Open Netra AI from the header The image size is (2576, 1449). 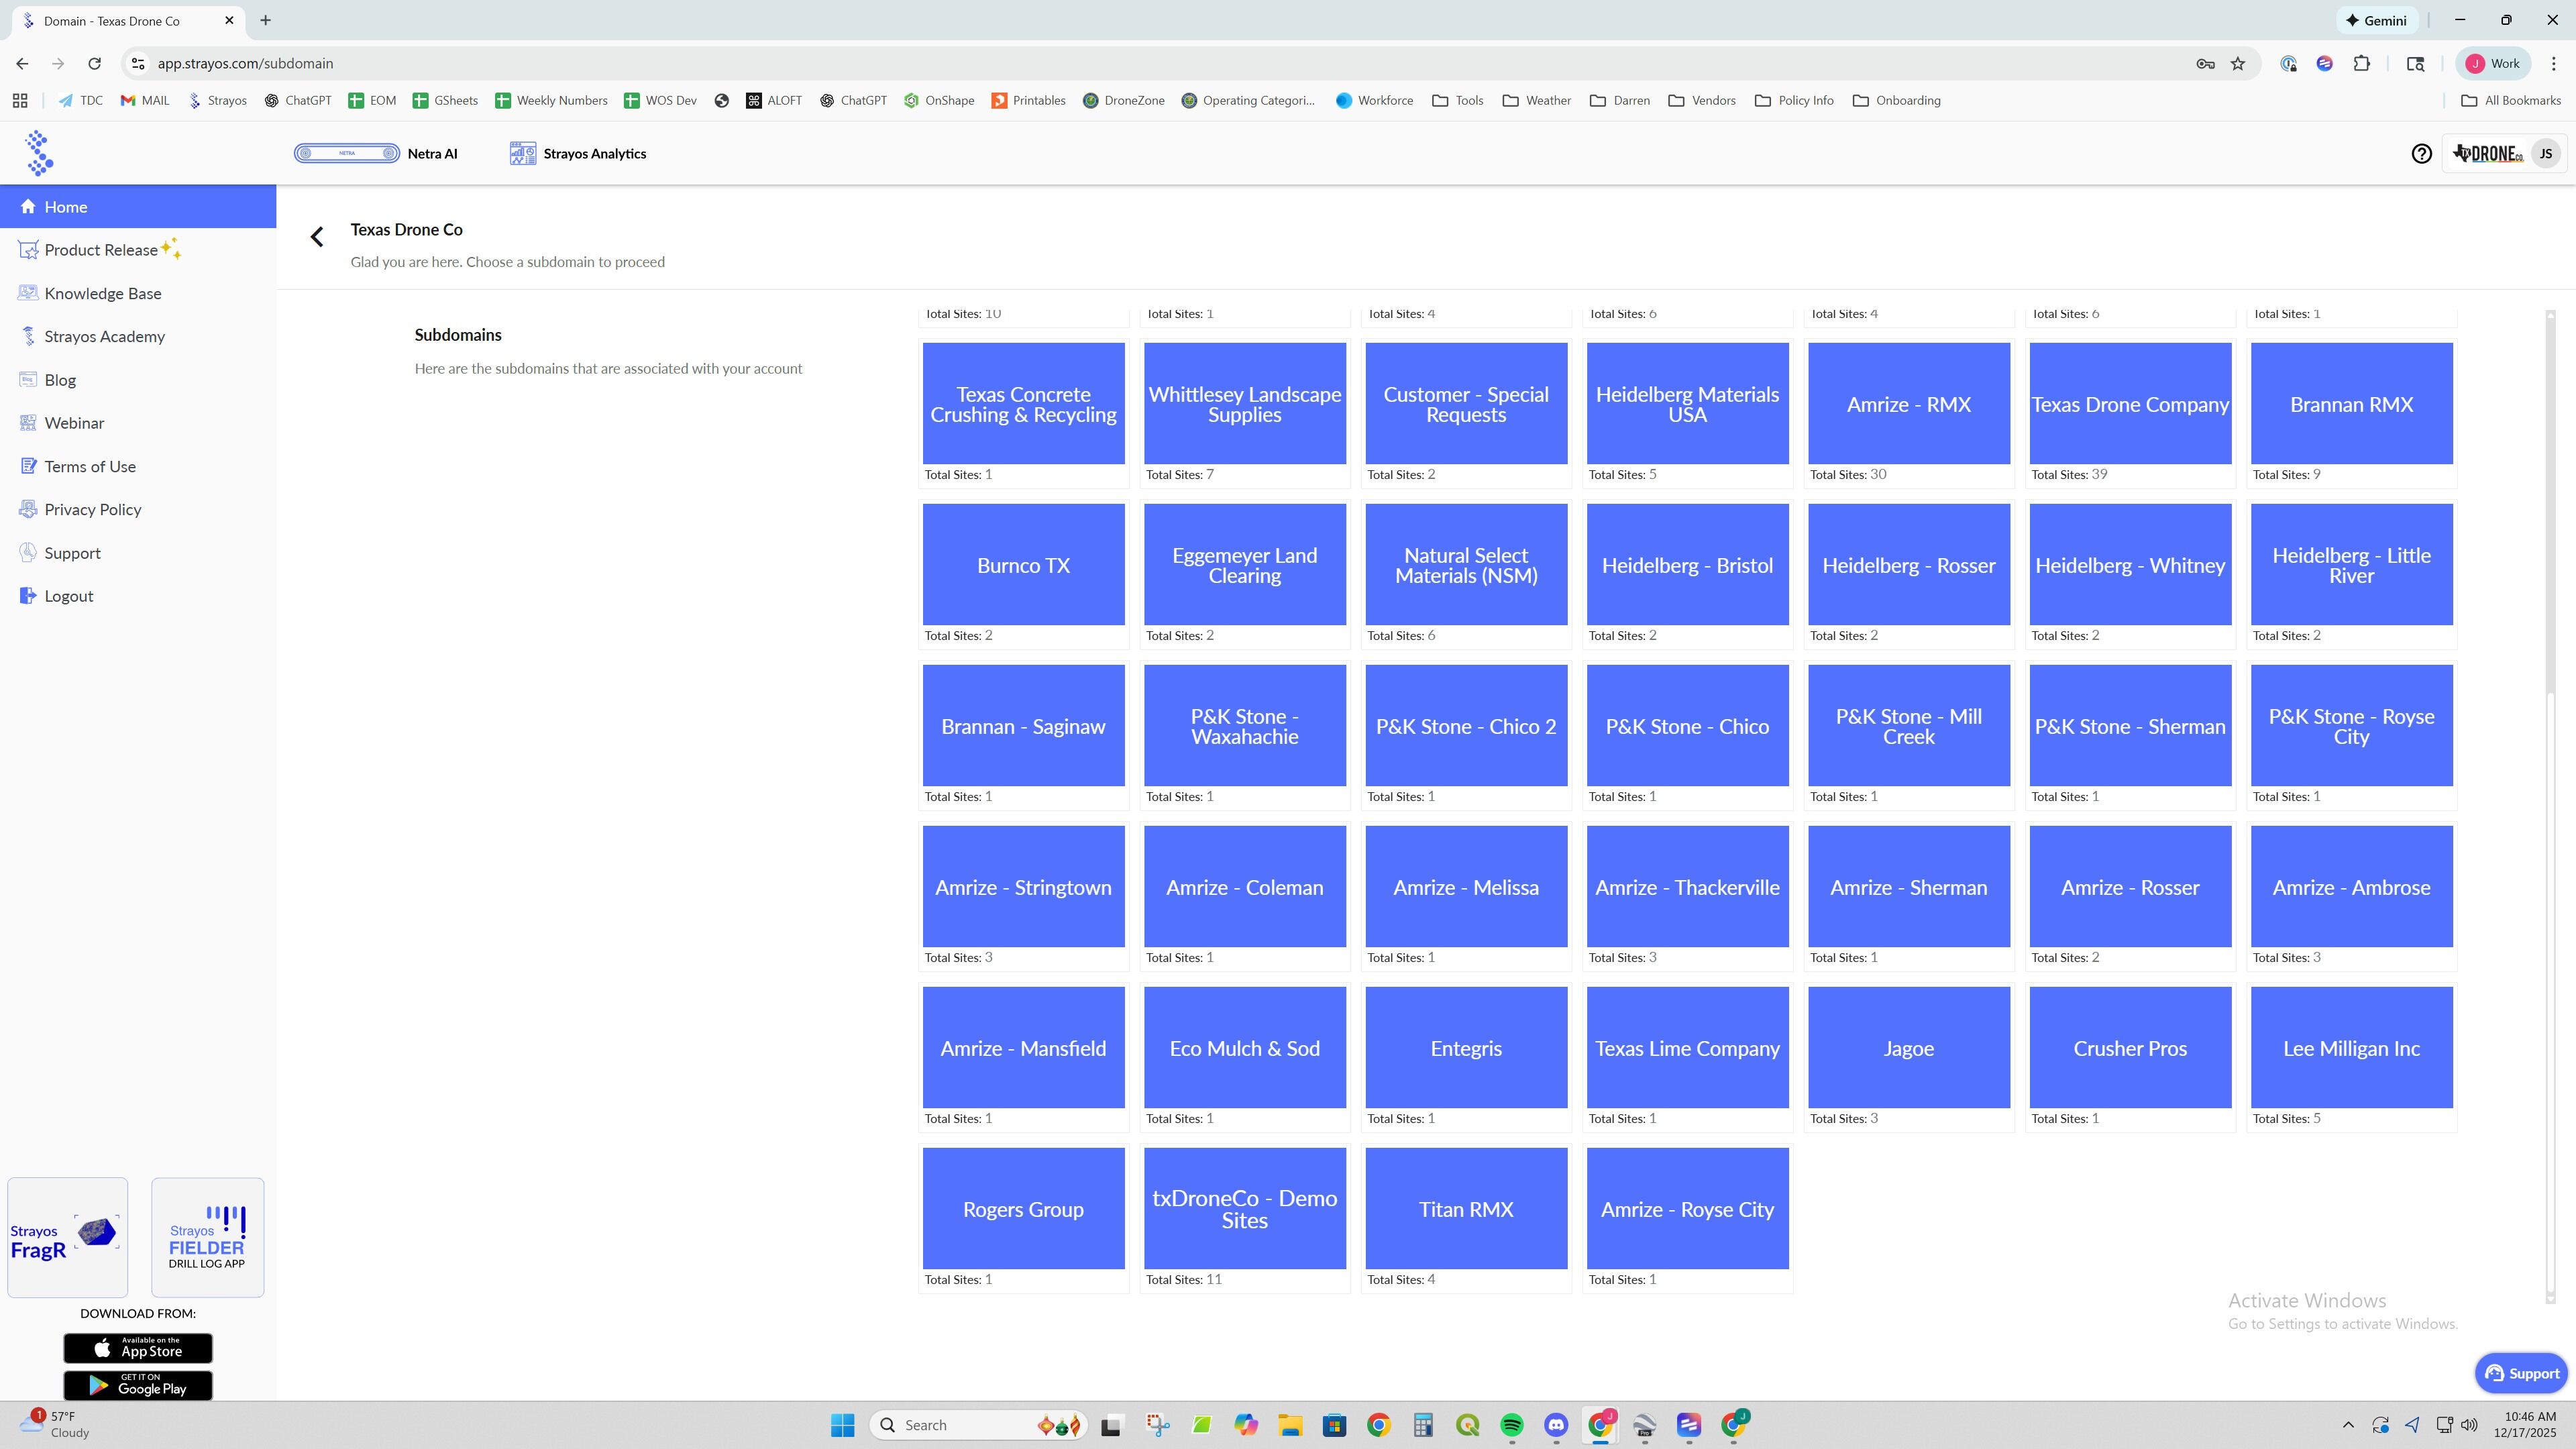point(376,153)
